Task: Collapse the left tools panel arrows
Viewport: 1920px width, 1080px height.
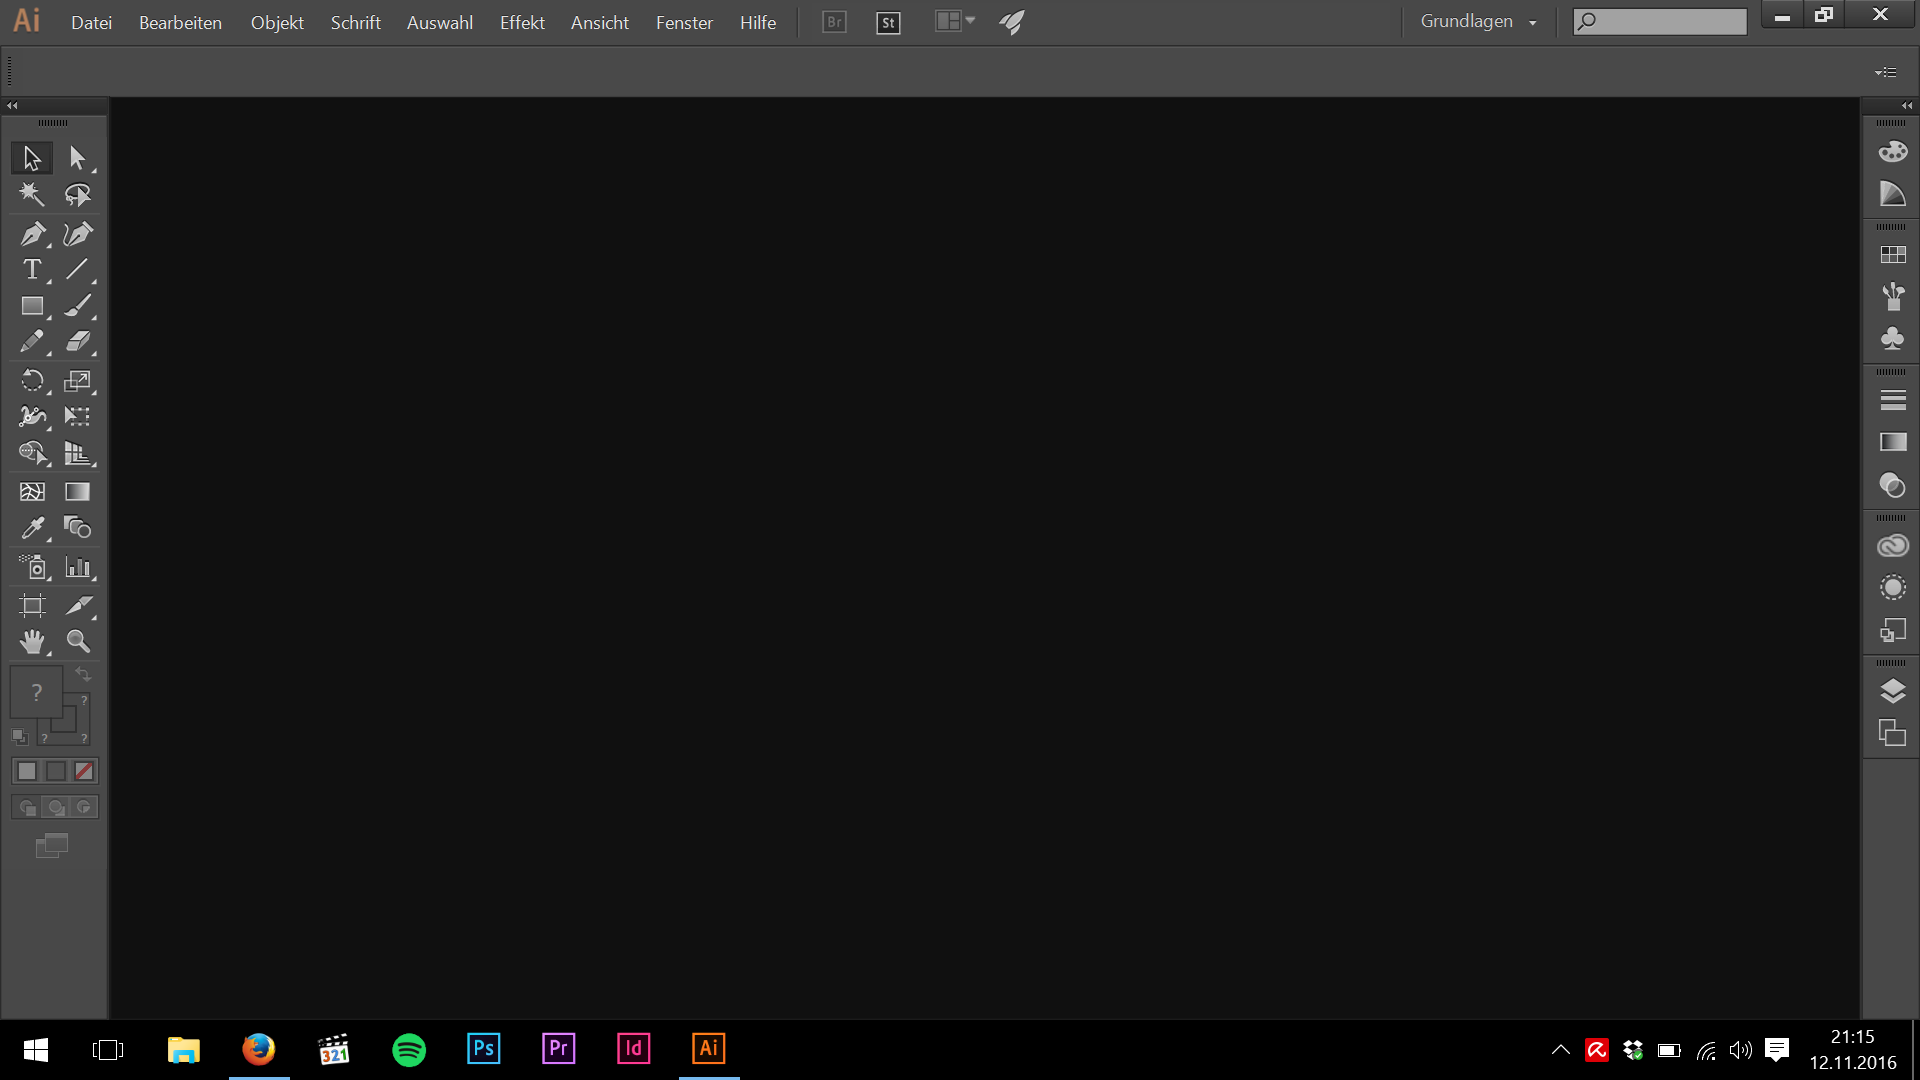Action: 12,105
